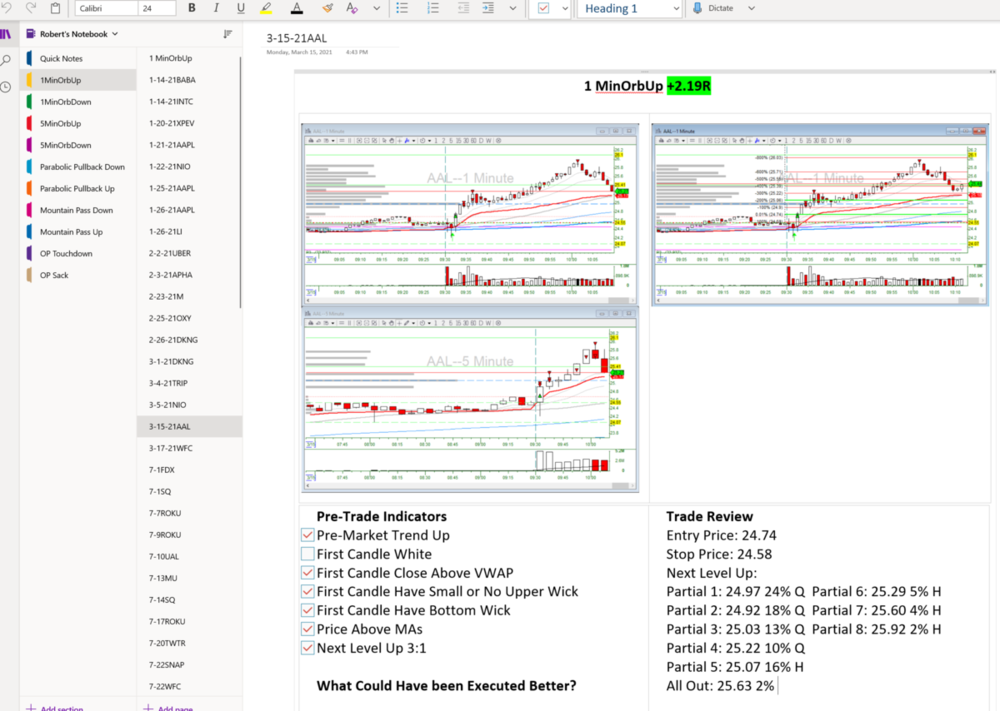This screenshot has height=711, width=1000.
Task: Open the font name Calibri box
Action: (105, 8)
